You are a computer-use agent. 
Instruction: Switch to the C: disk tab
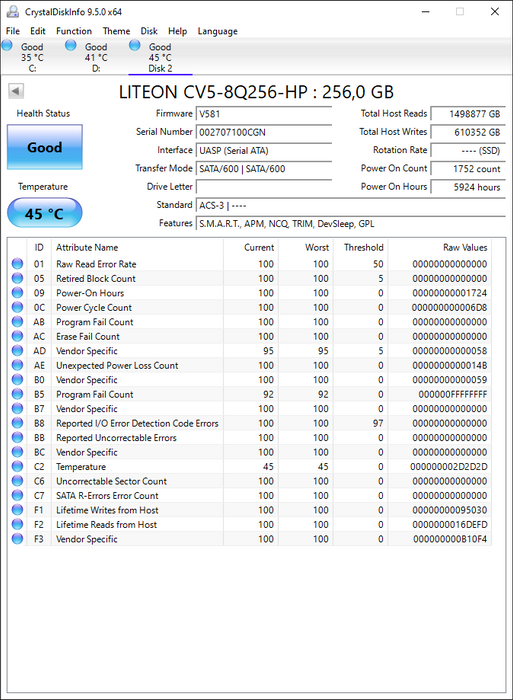pyautogui.click(x=32, y=57)
